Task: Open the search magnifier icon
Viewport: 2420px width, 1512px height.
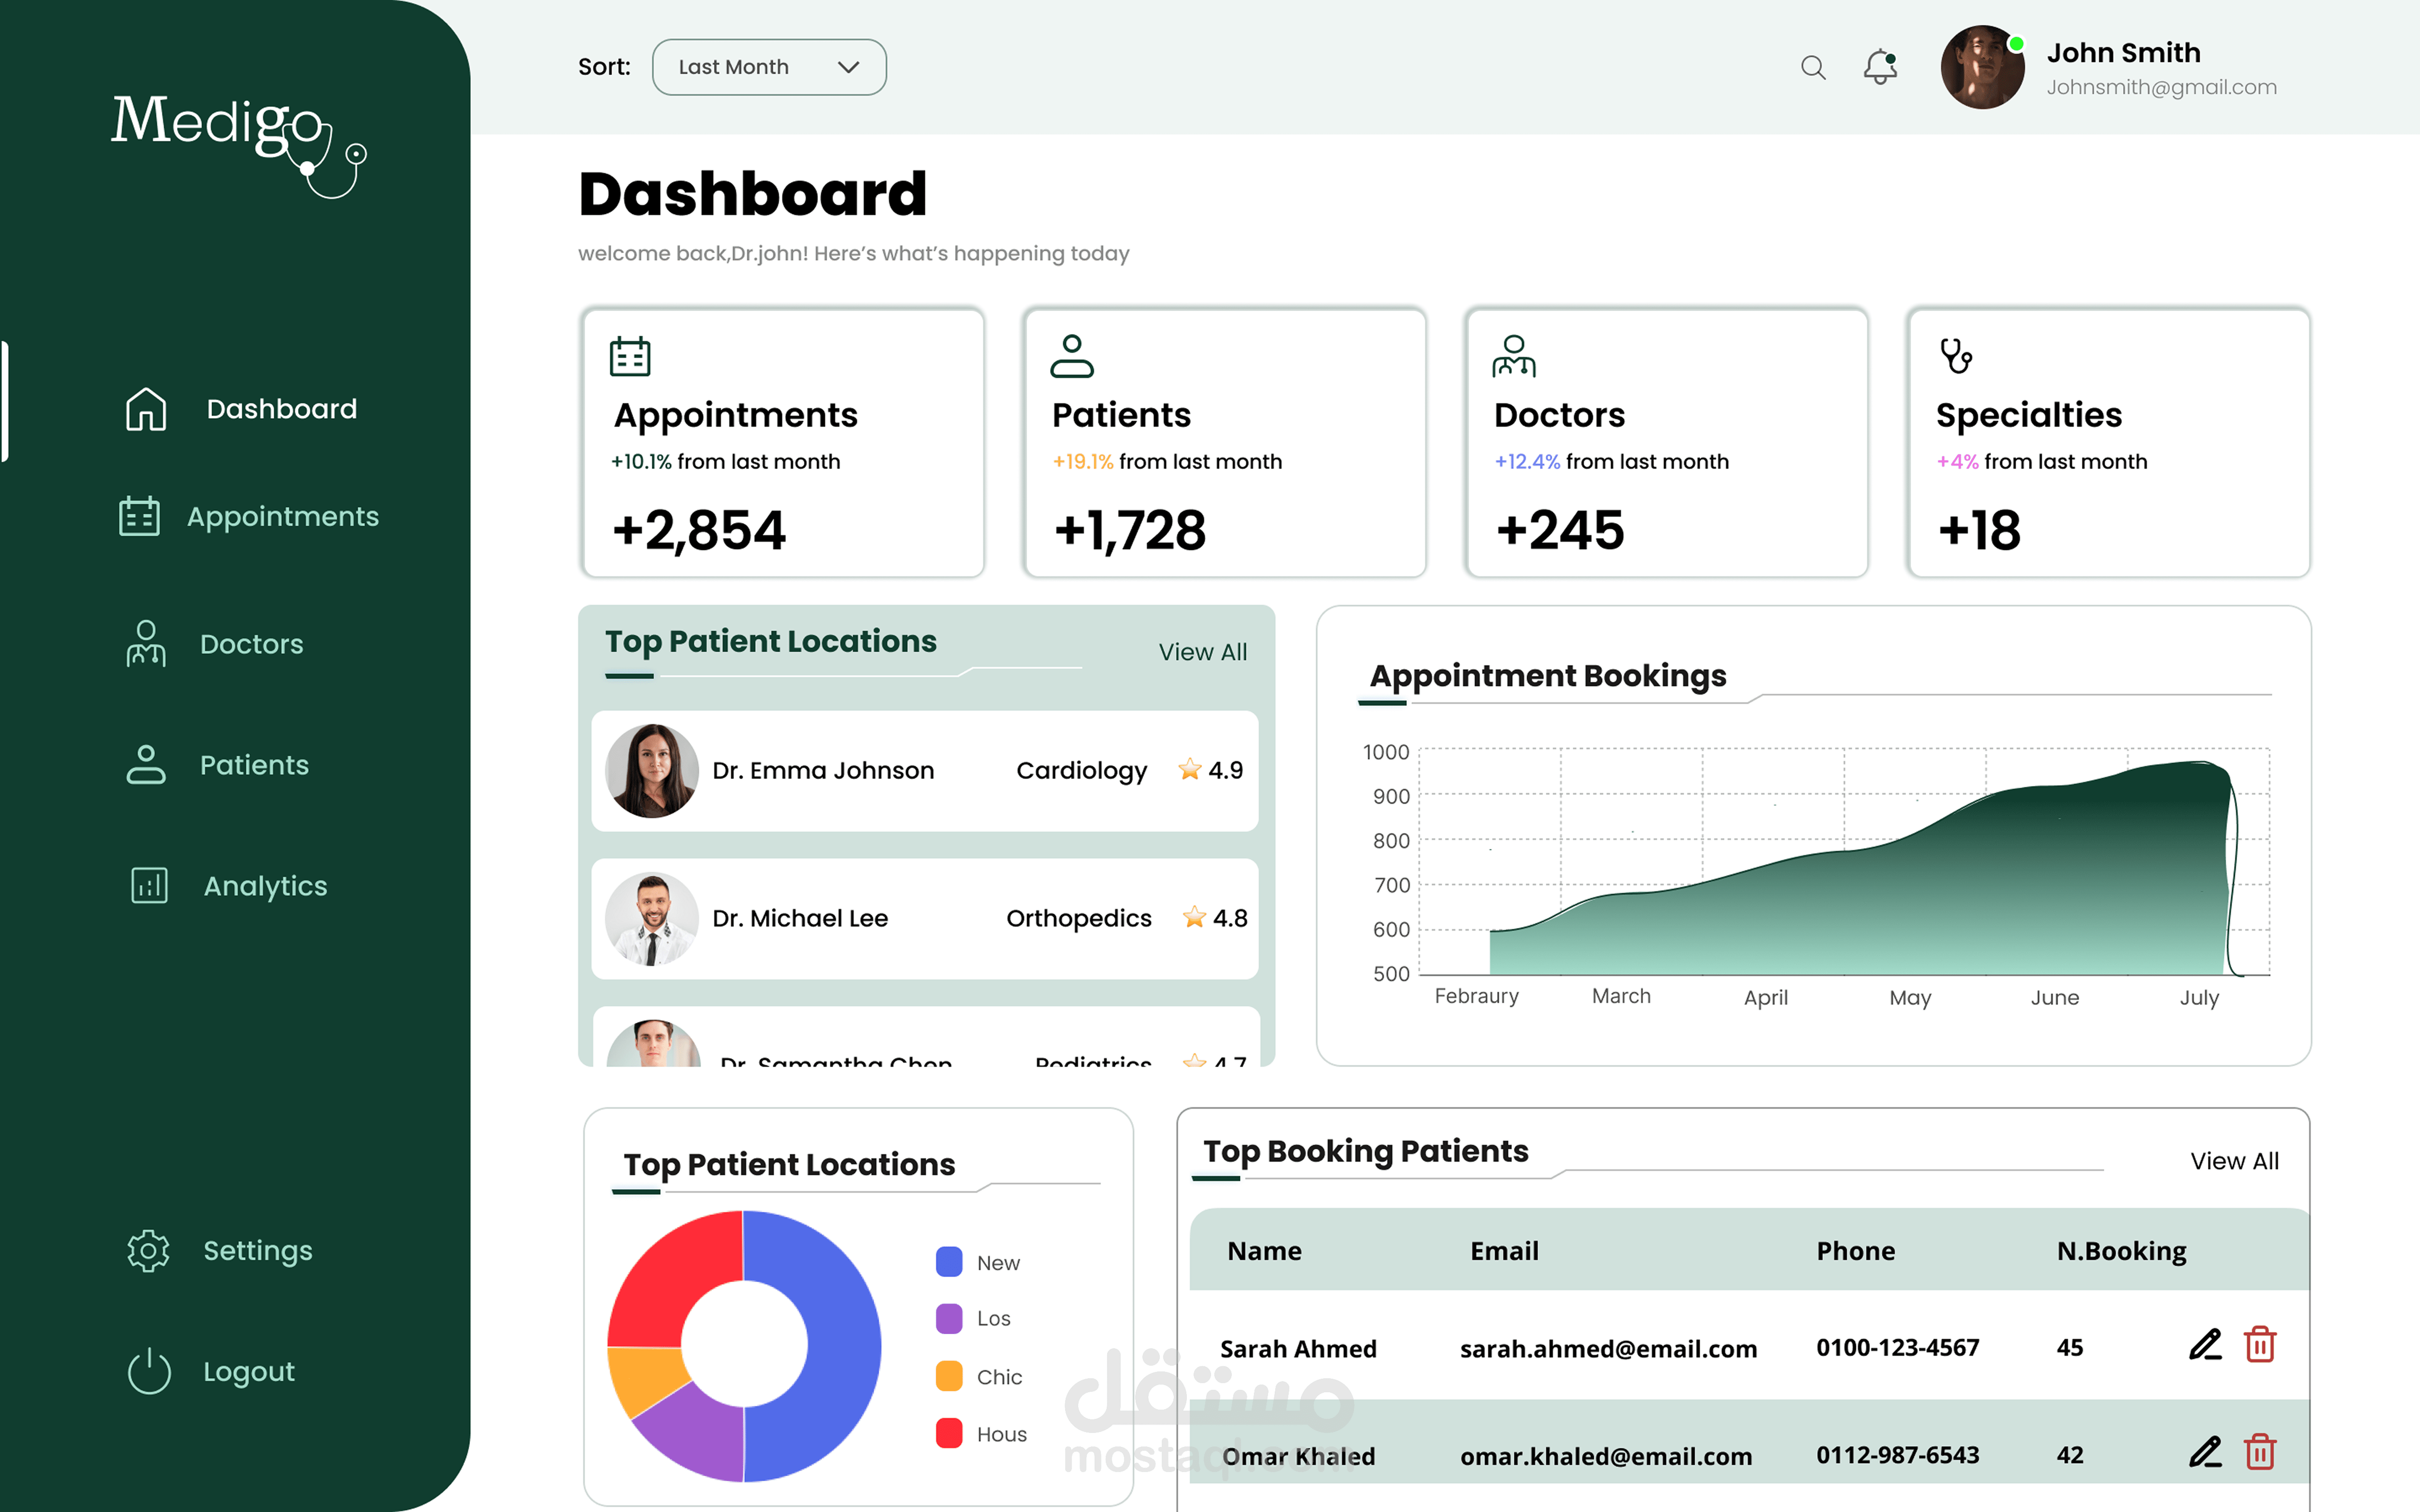Action: 1813,67
